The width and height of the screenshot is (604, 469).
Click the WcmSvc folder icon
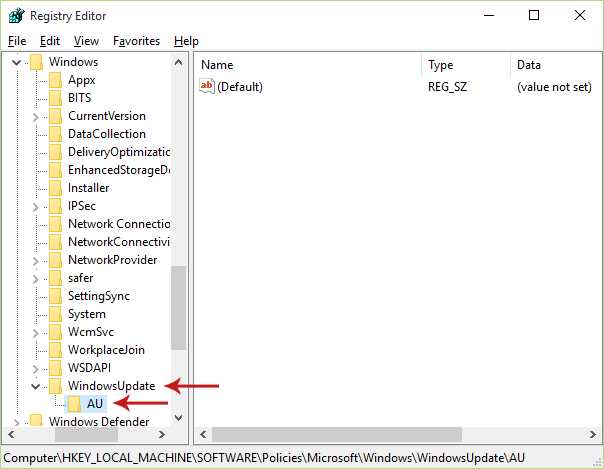click(x=55, y=332)
